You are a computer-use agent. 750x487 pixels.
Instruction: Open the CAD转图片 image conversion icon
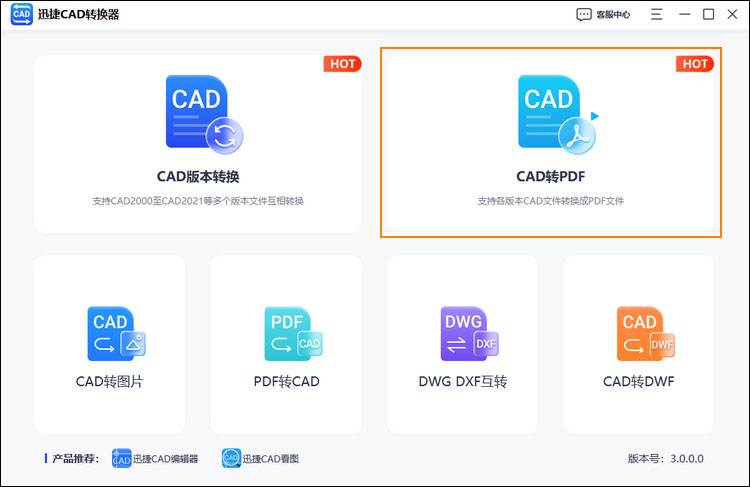pyautogui.click(x=116, y=333)
